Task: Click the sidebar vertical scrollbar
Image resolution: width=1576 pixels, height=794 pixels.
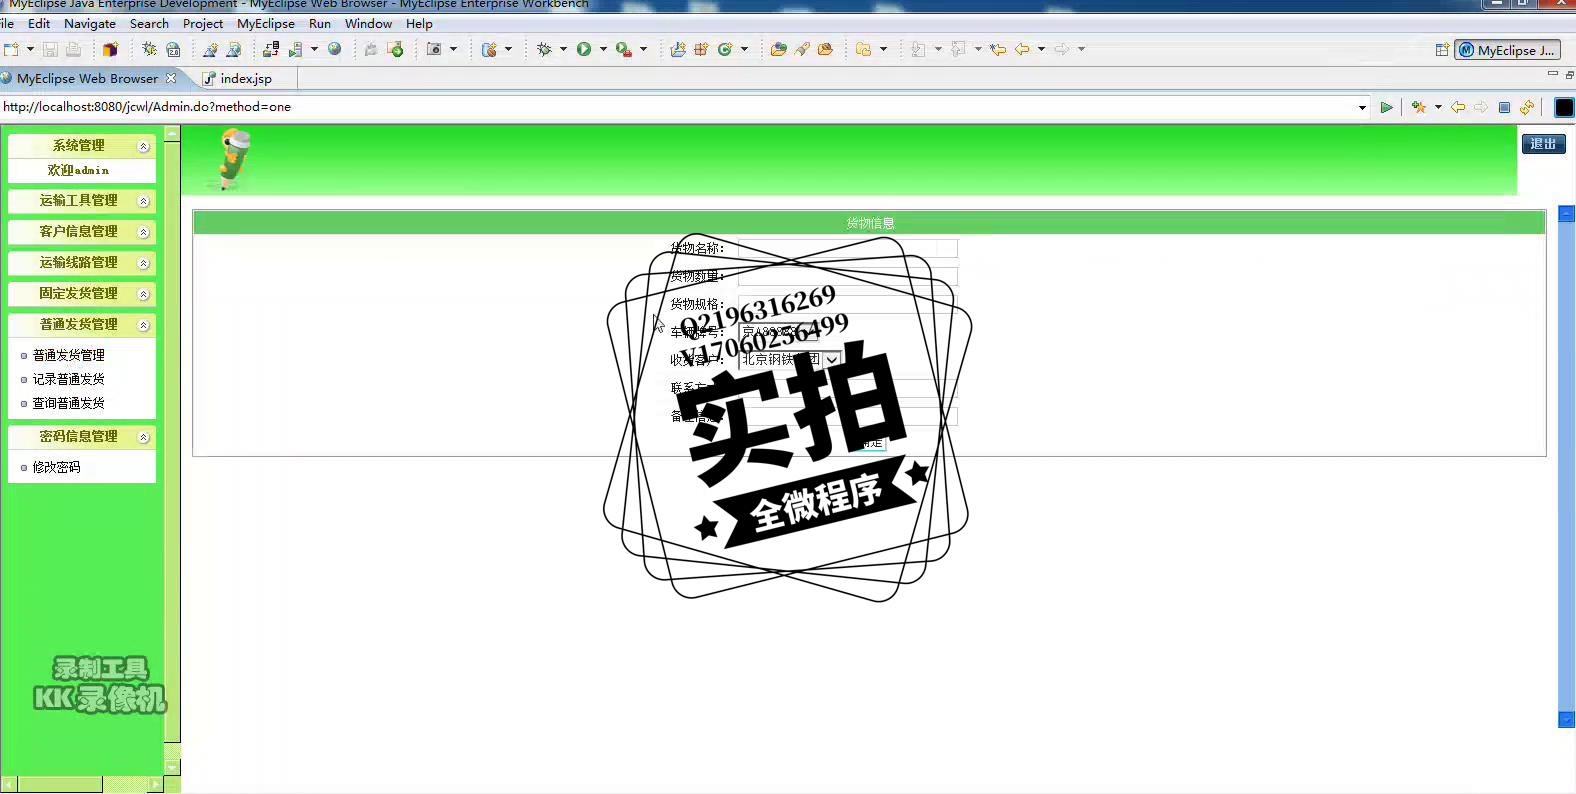Action: point(172,450)
